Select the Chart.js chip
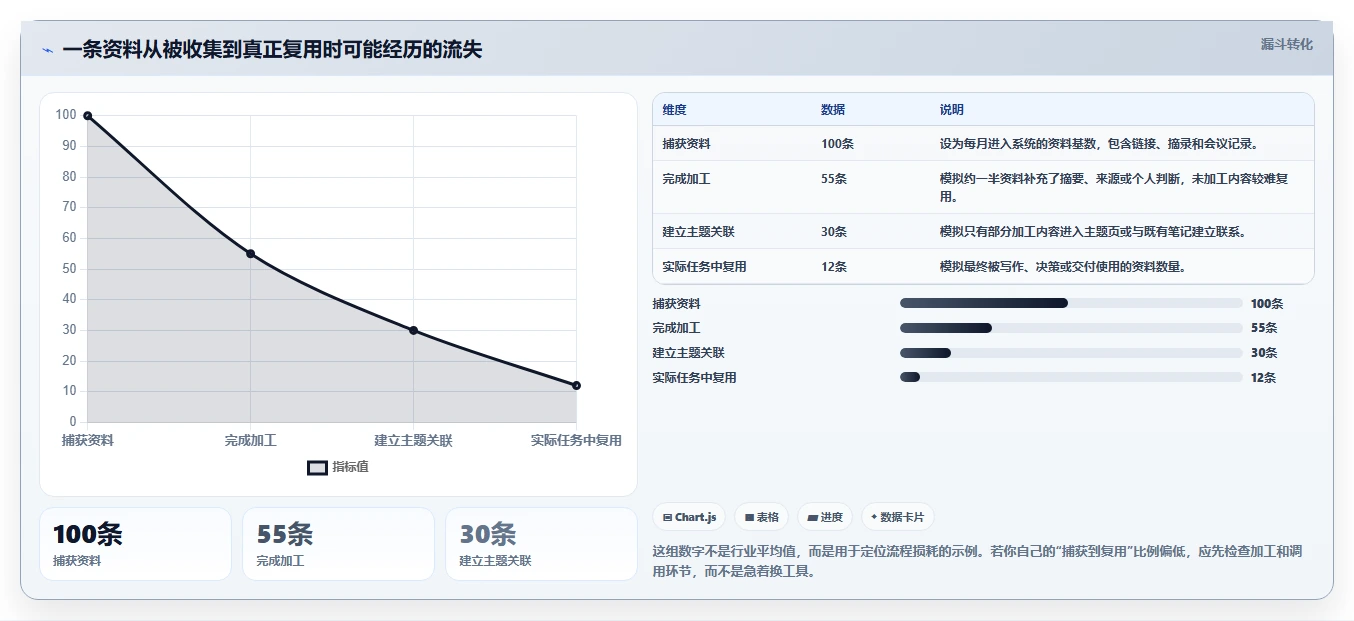Viewport: 1354px width, 621px height. click(689, 517)
